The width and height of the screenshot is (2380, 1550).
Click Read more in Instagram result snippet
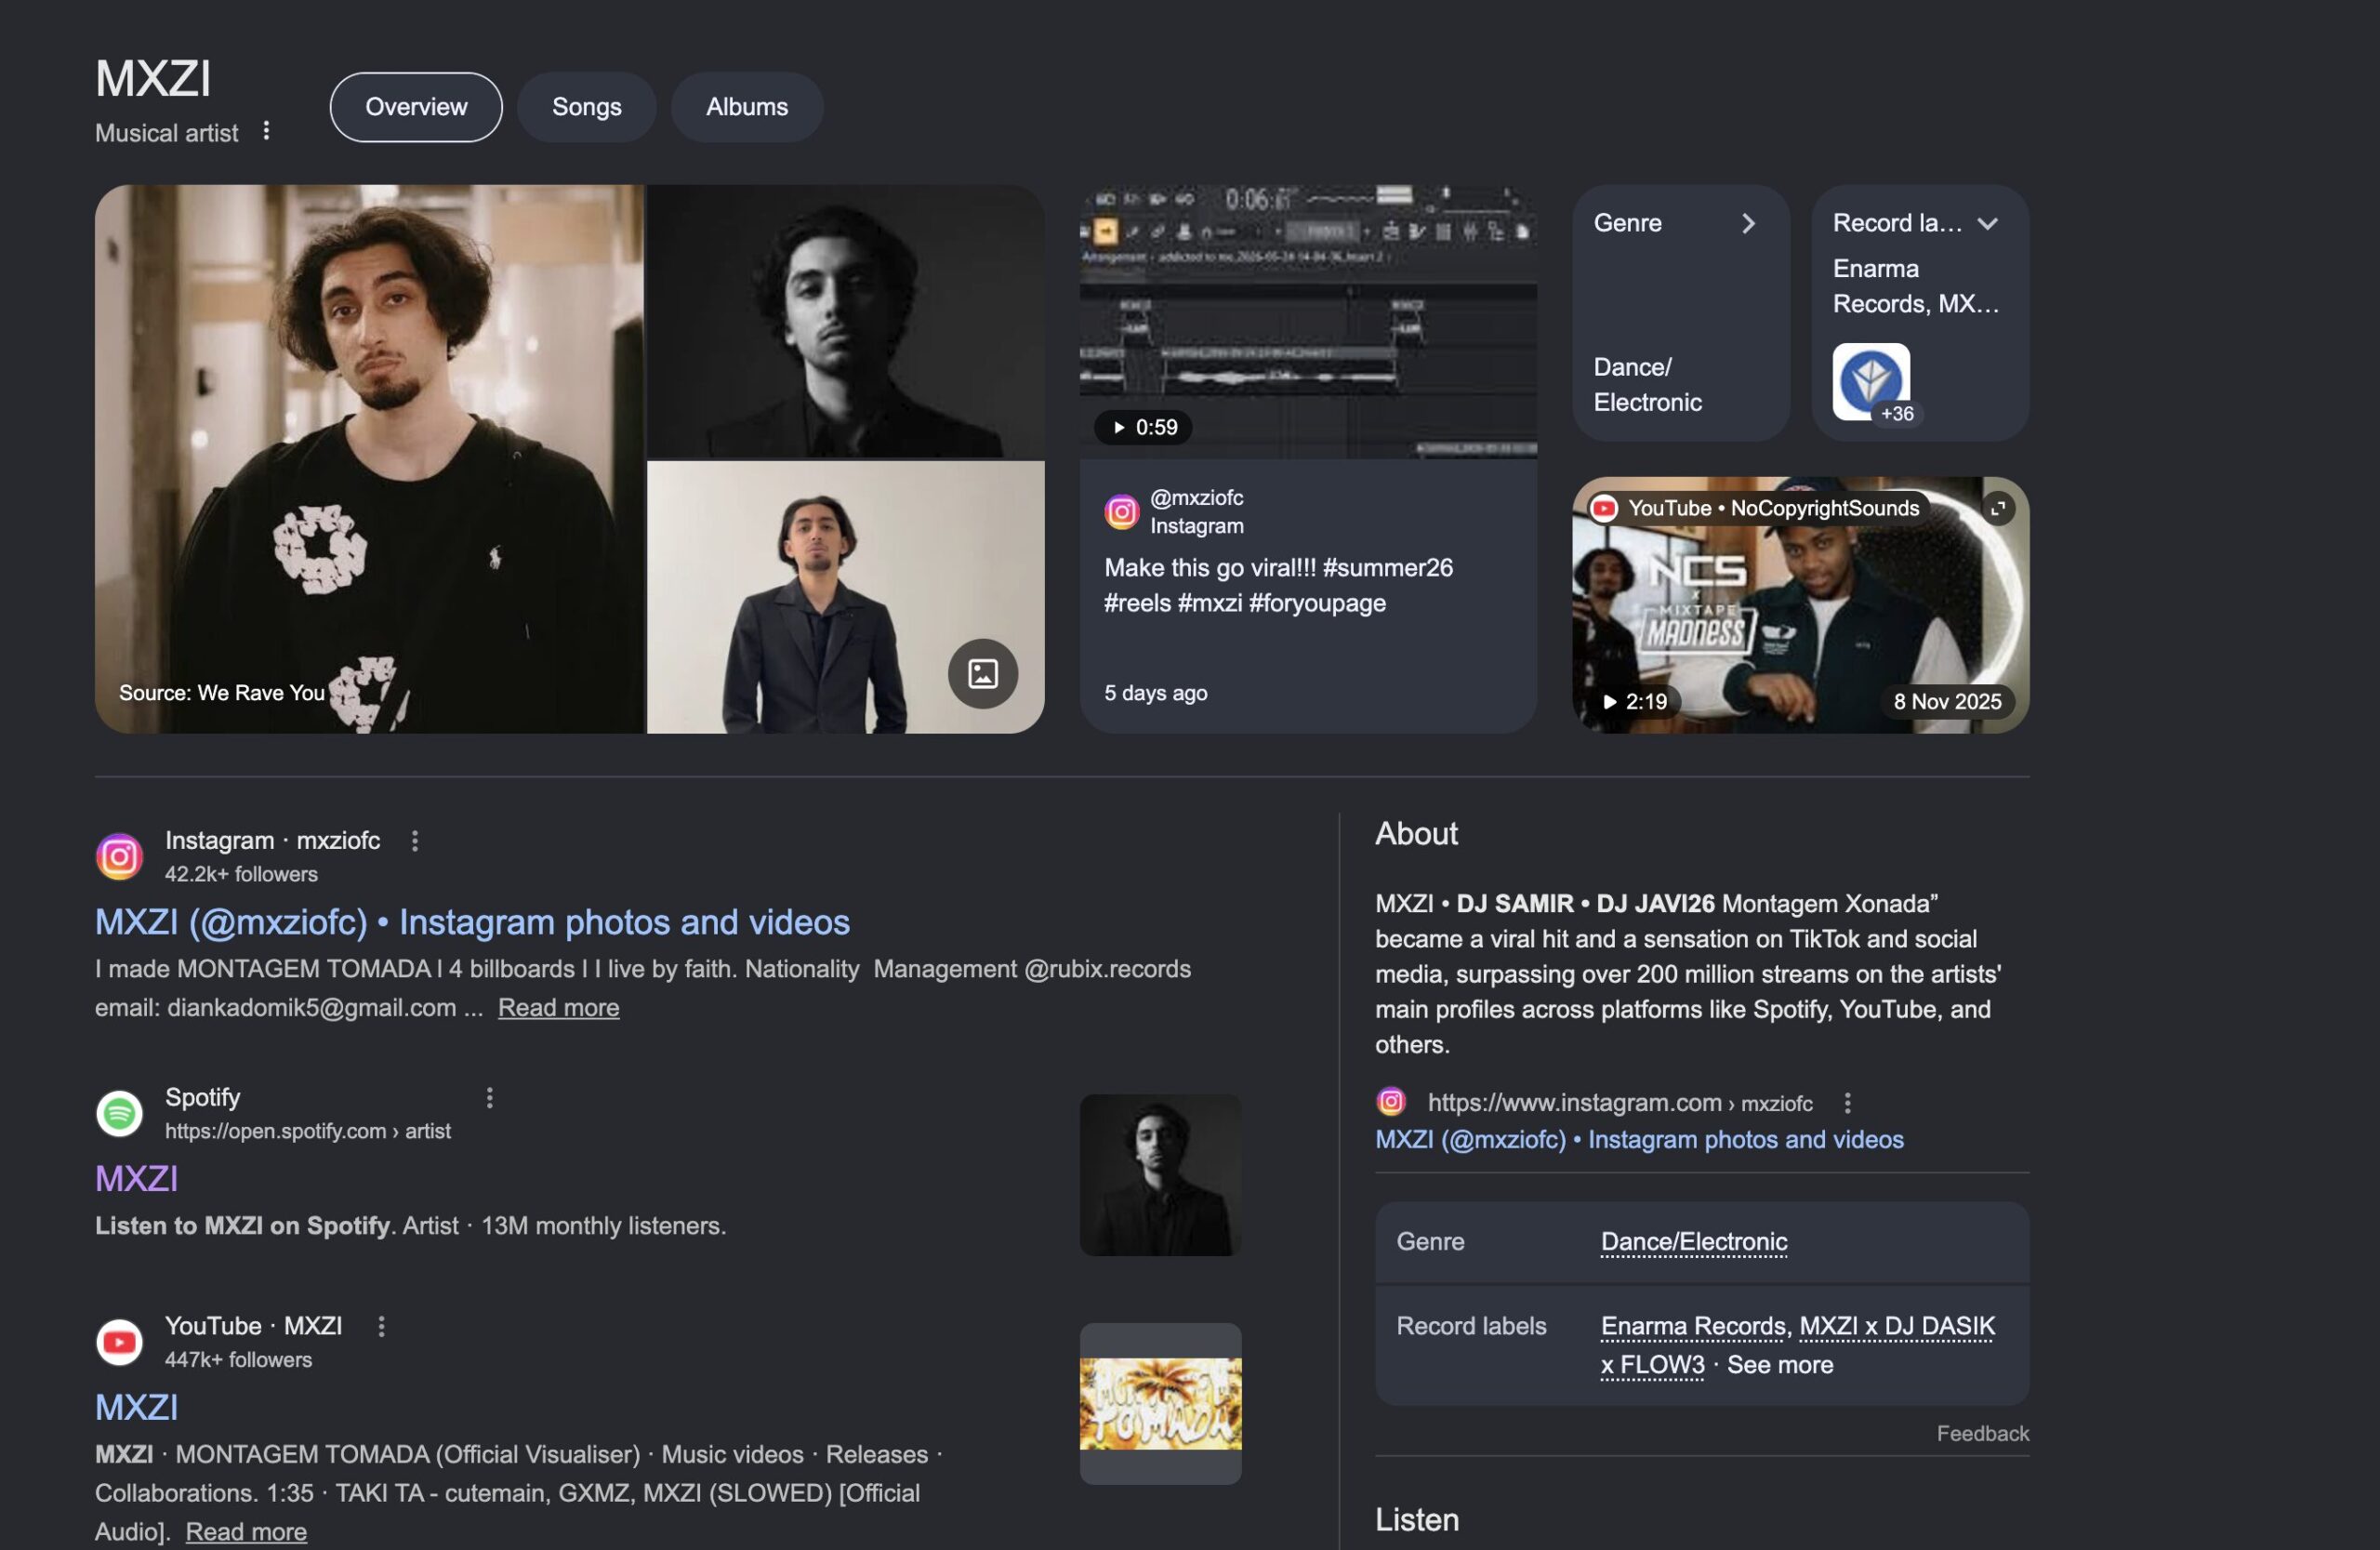click(558, 1007)
